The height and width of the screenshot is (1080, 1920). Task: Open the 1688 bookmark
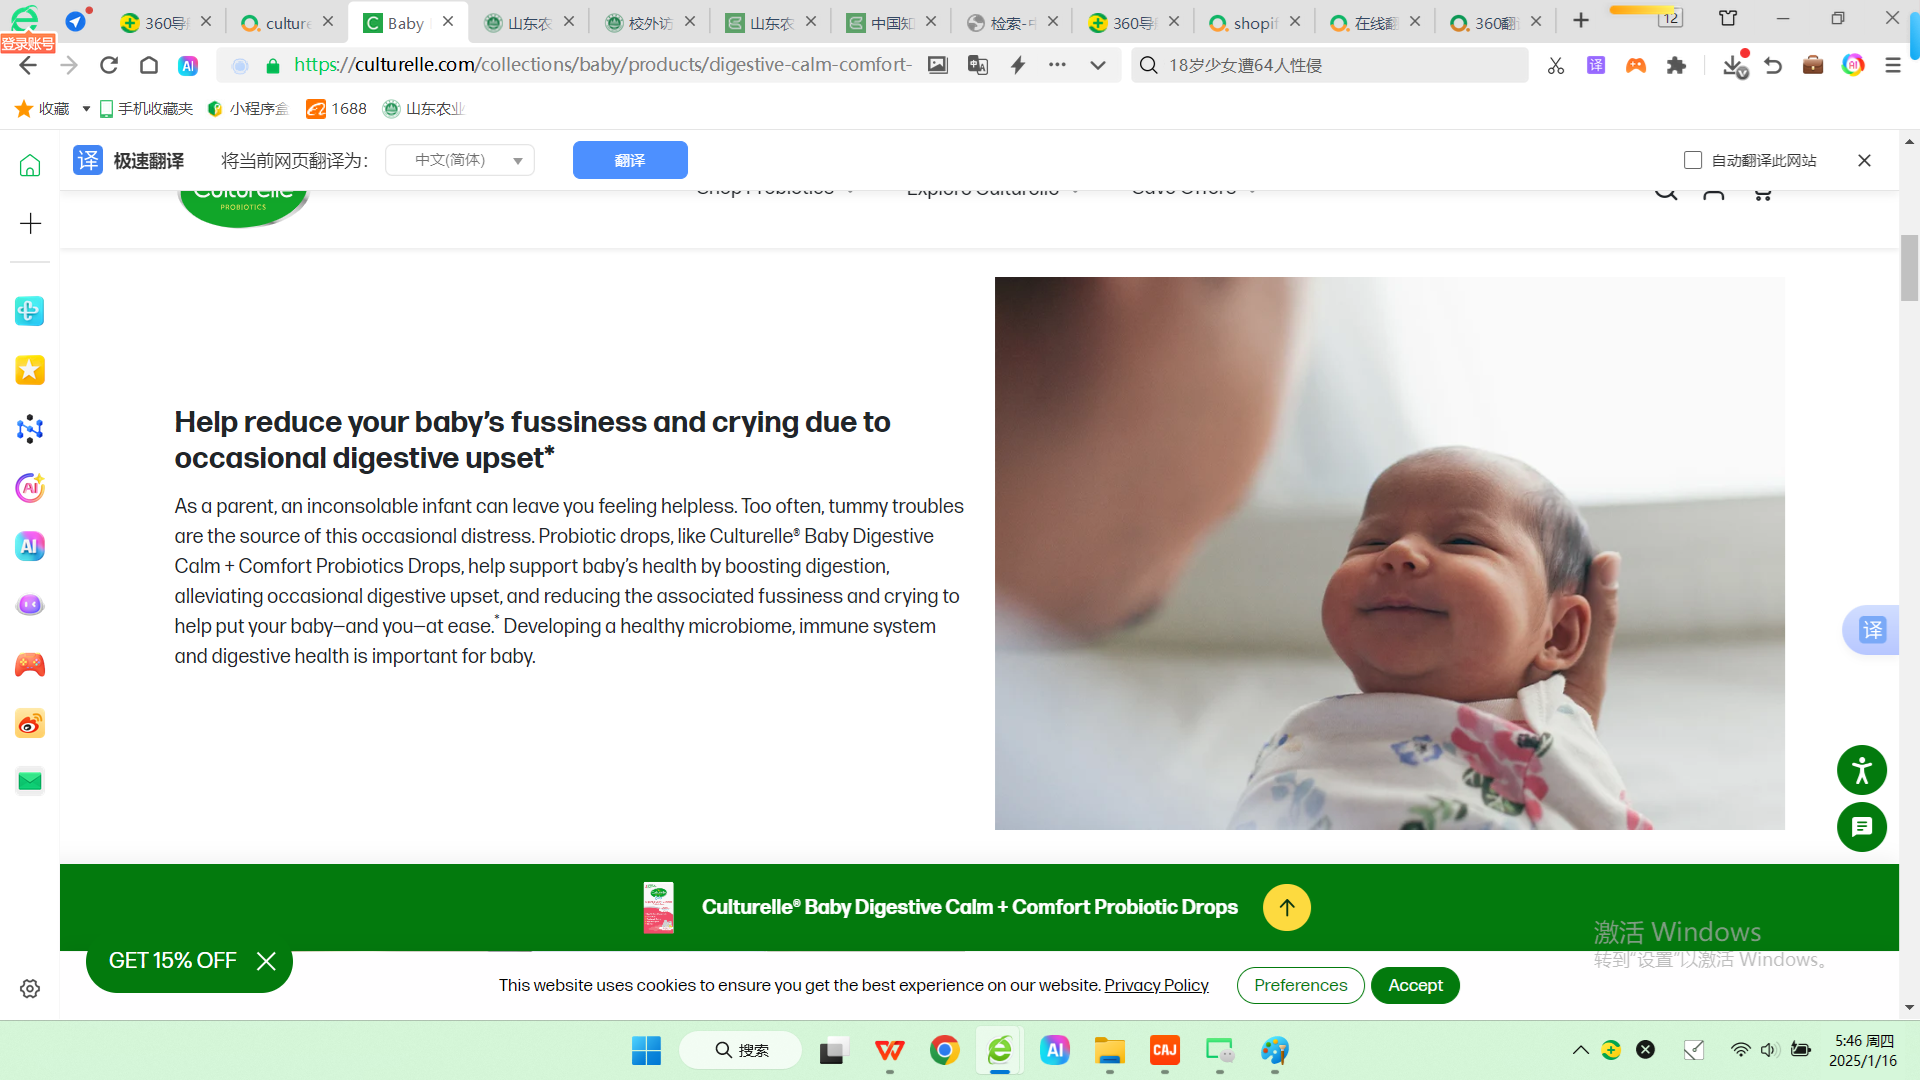[x=337, y=108]
